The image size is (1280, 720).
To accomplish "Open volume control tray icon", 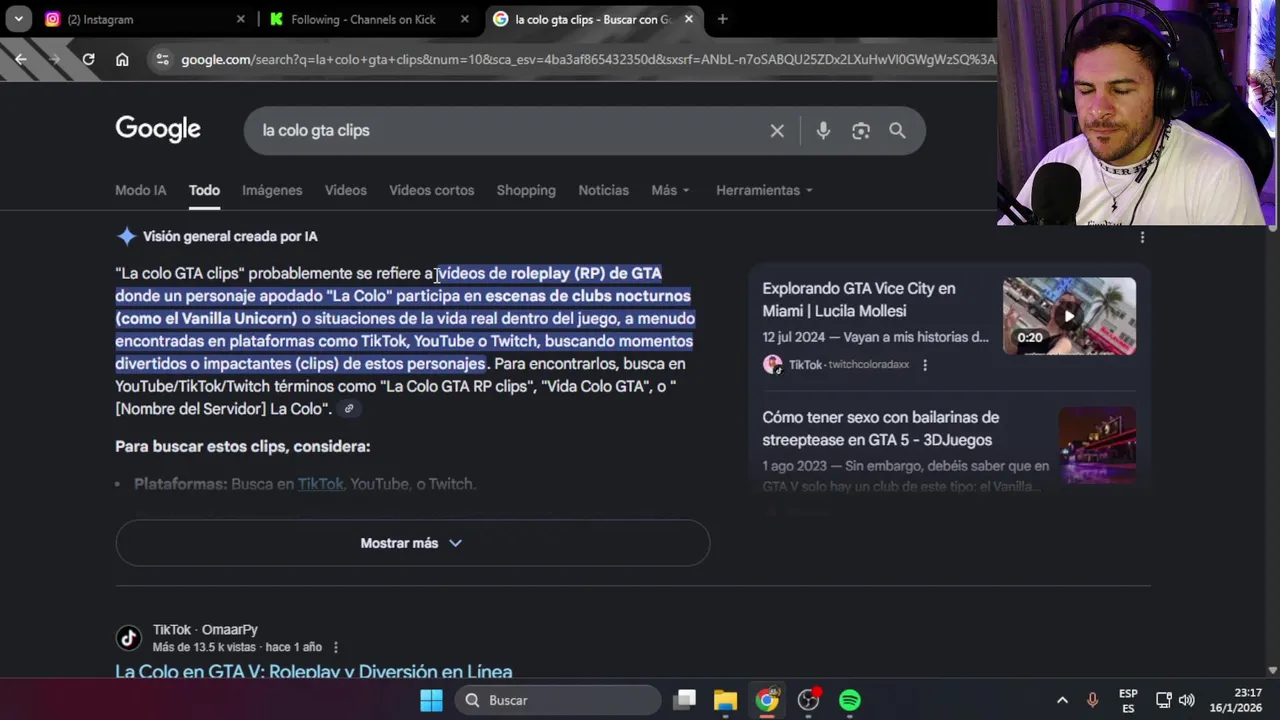I will pos(1187,700).
